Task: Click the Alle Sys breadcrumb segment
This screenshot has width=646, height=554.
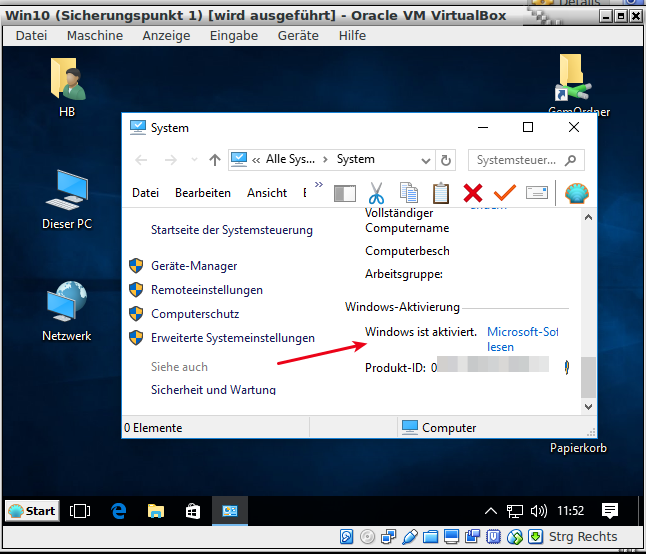Action: 290,159
